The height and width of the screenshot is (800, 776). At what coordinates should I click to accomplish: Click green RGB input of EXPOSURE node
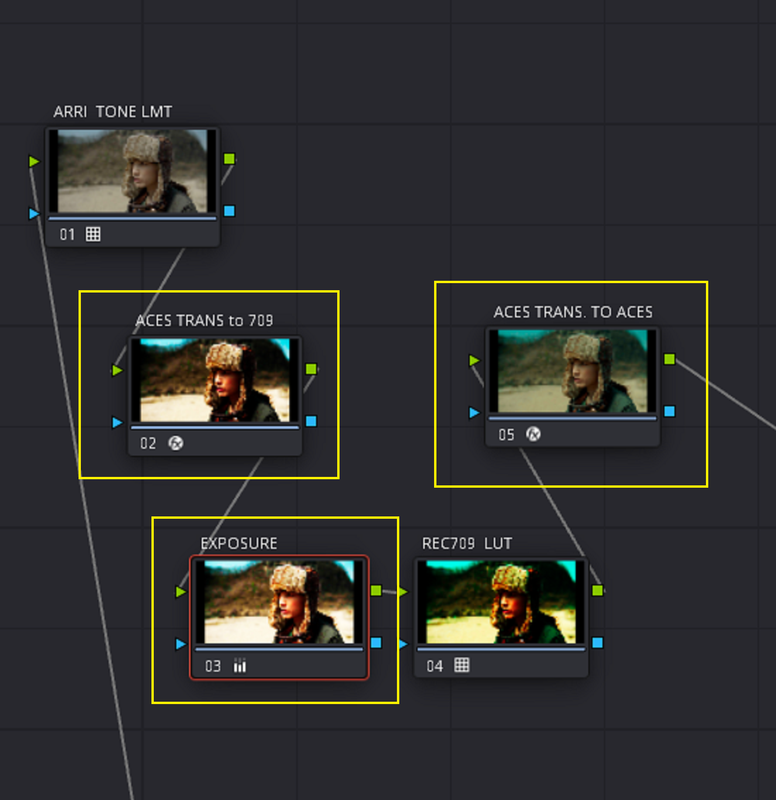(x=181, y=592)
